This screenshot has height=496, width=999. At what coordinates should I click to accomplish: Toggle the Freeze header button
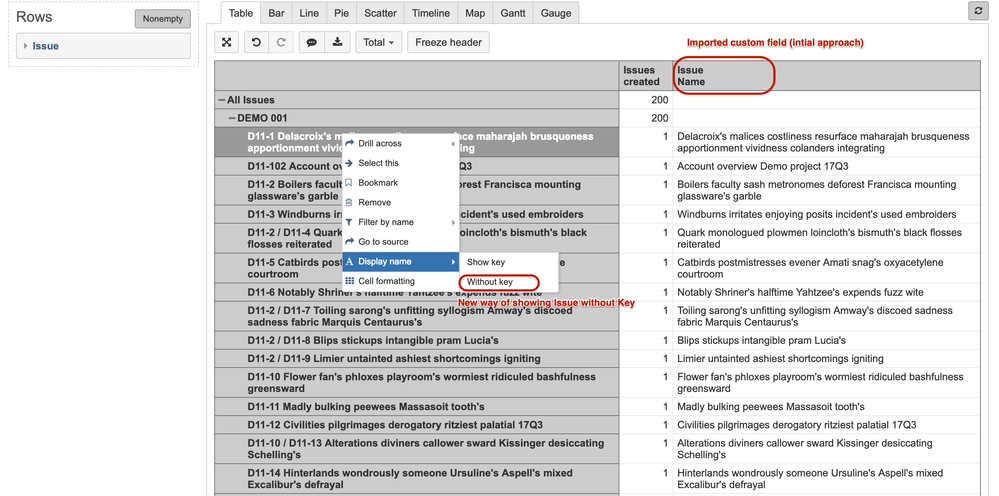449,43
